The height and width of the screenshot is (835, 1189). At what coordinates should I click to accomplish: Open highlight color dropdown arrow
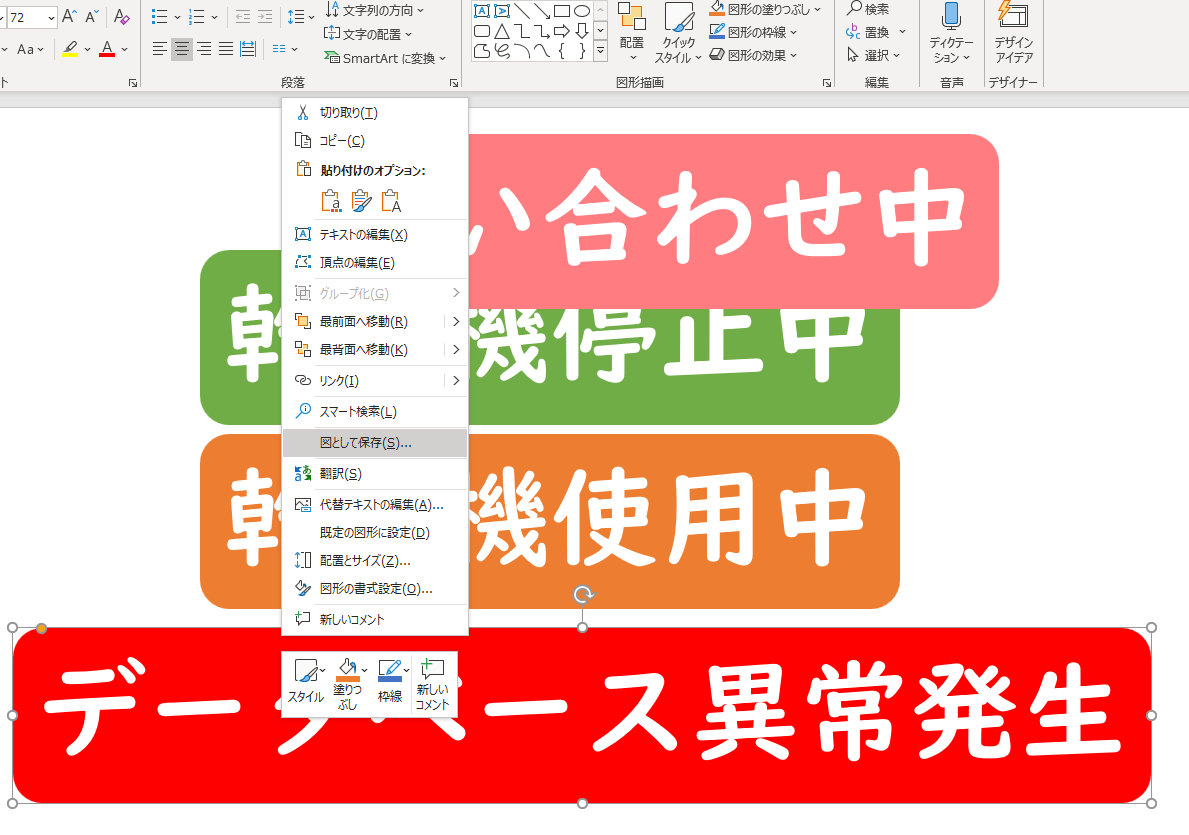coord(87,49)
